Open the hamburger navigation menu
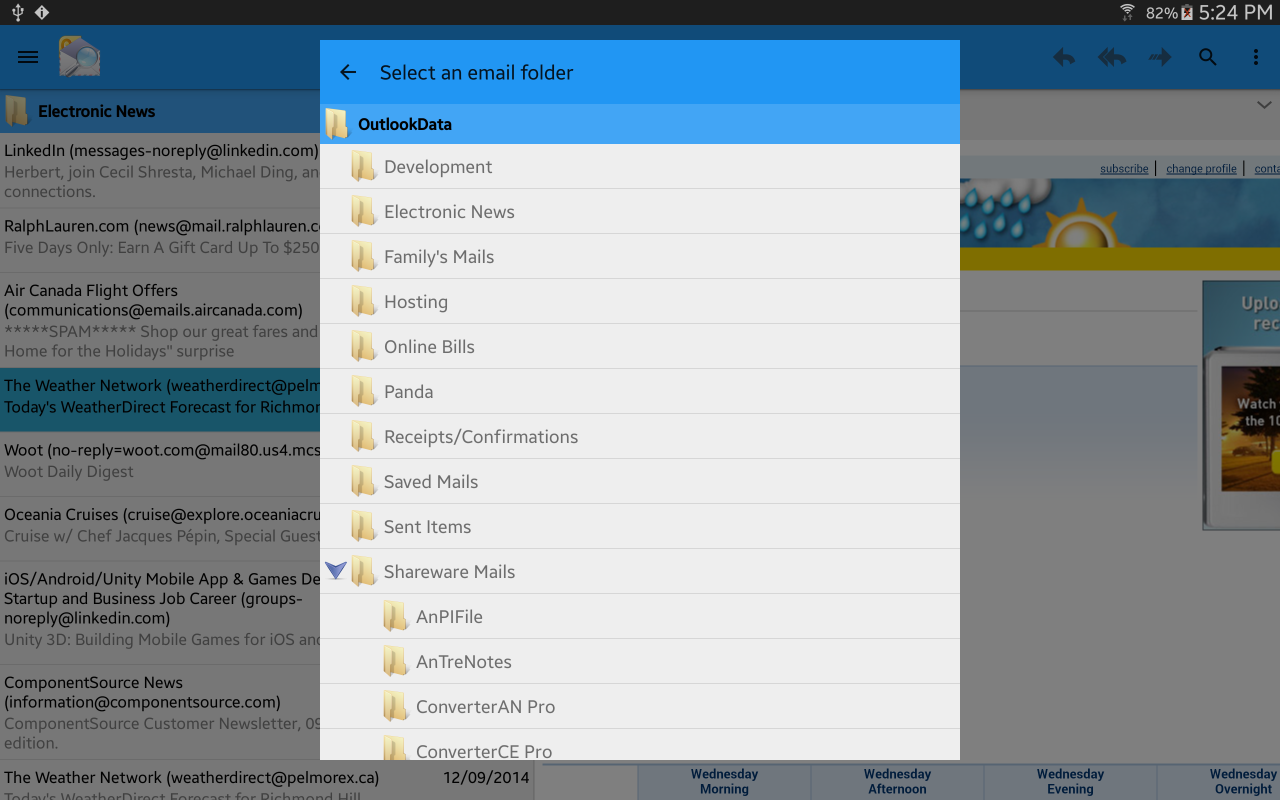The height and width of the screenshot is (800, 1280). [28, 57]
